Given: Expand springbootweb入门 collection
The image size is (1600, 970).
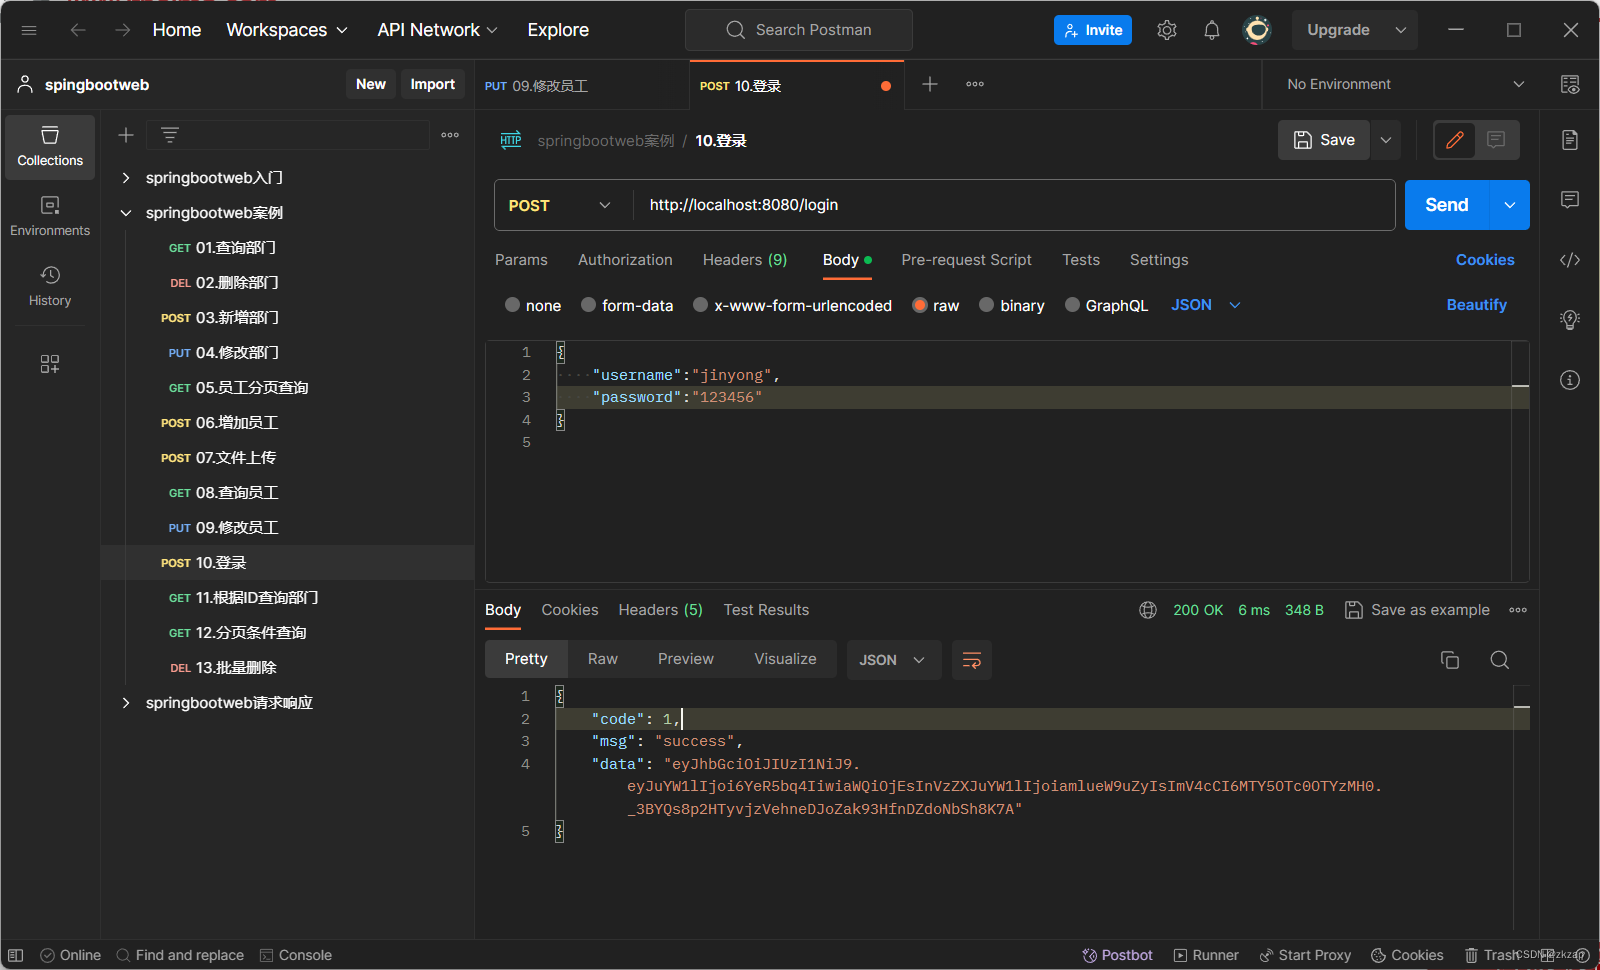Looking at the screenshot, I should (126, 177).
